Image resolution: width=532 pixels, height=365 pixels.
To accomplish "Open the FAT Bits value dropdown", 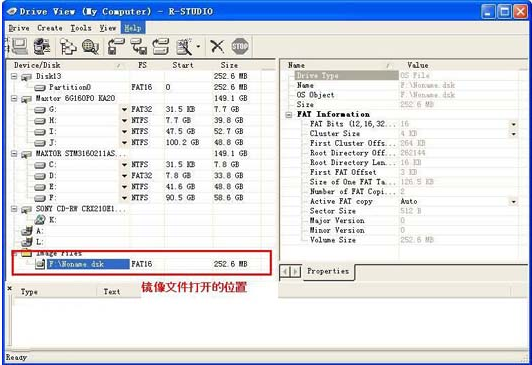I will [513, 124].
